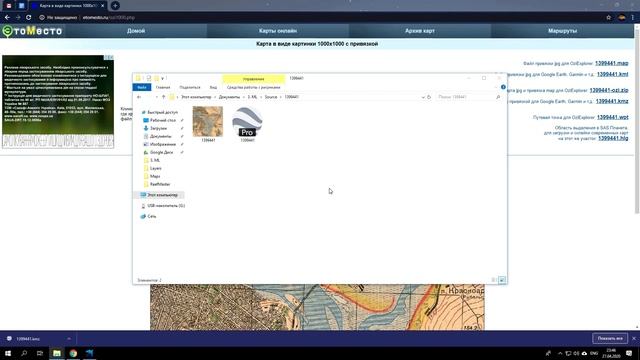Open Сеть in the navigation pane
Viewport: 640px width, 360px height.
[x=149, y=216]
